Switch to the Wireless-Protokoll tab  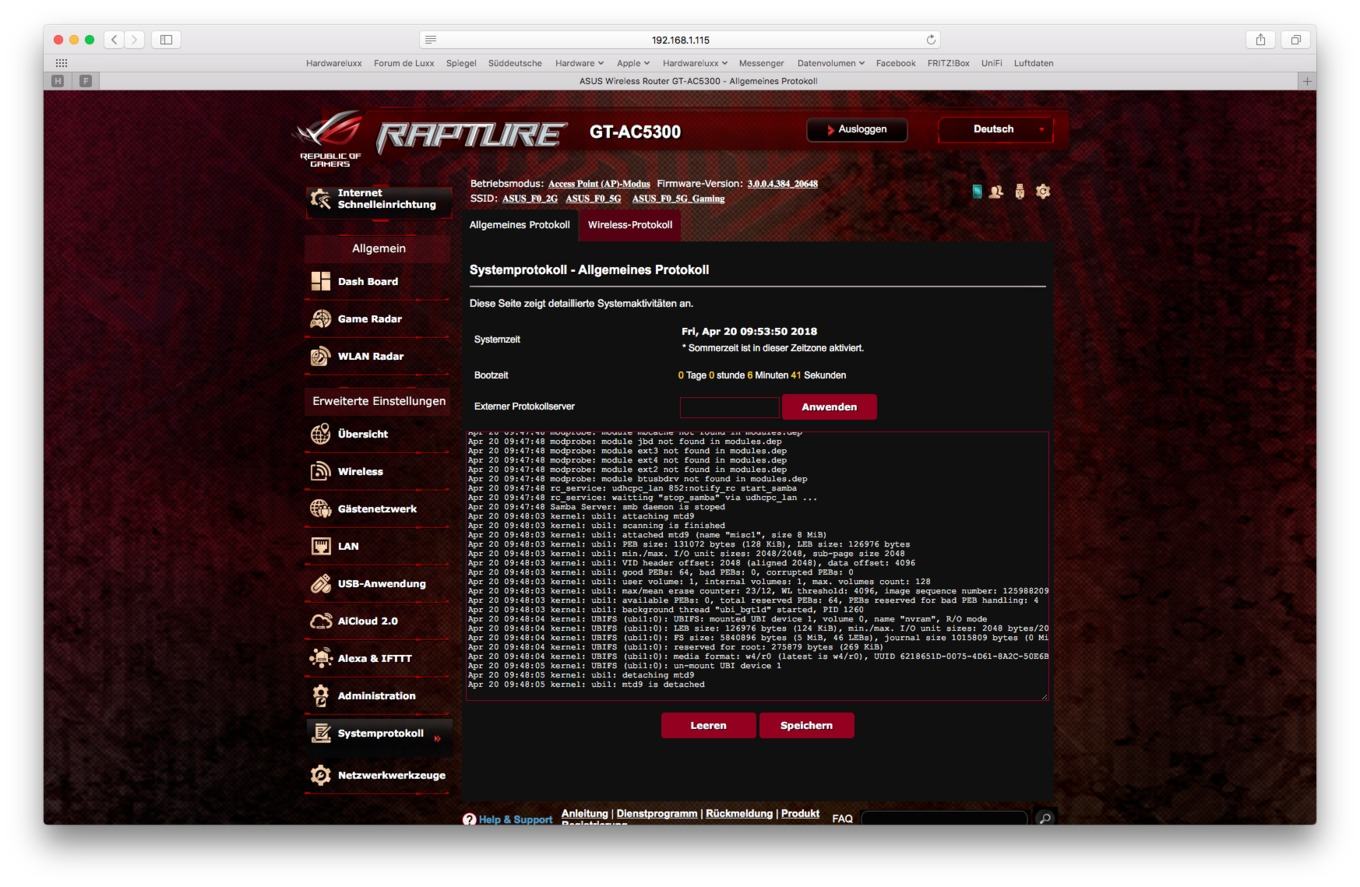click(x=630, y=225)
